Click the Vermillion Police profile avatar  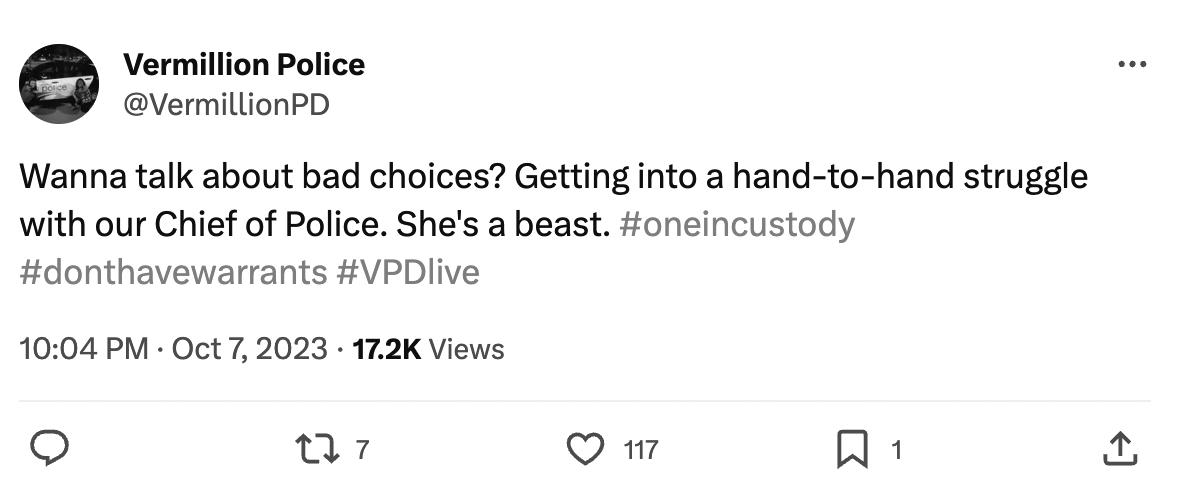[58, 84]
